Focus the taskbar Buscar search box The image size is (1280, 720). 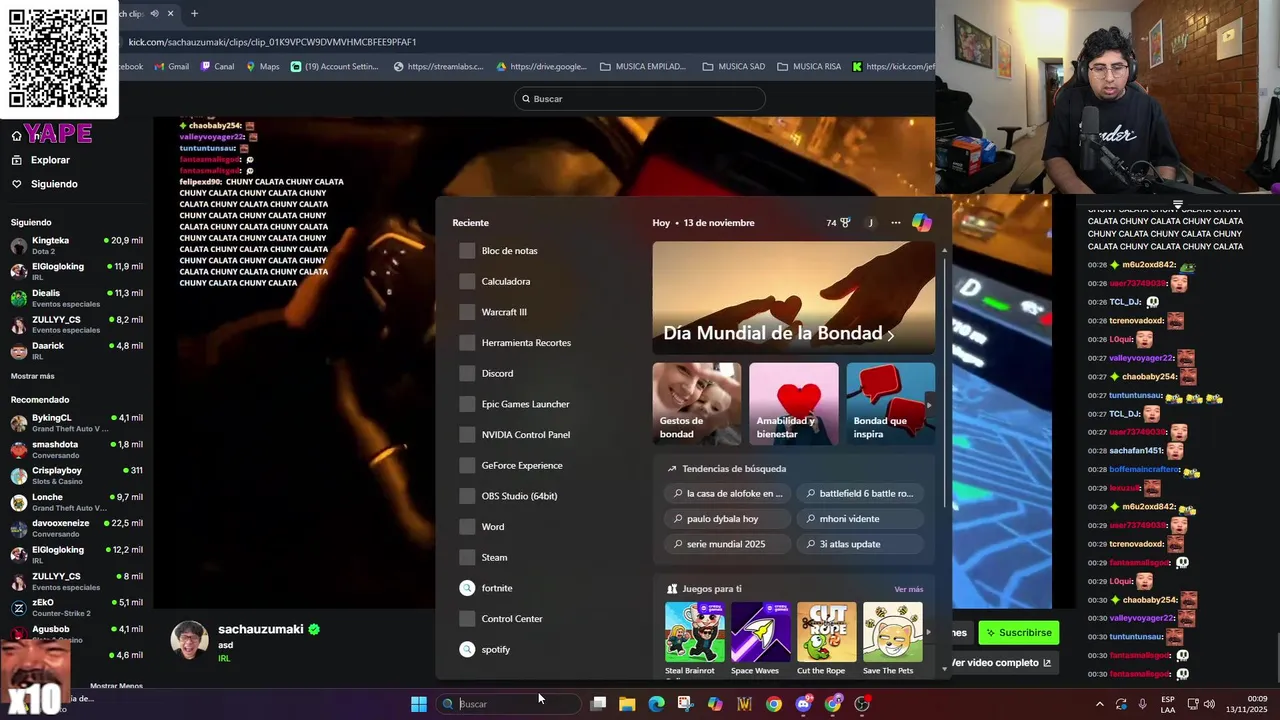click(510, 704)
